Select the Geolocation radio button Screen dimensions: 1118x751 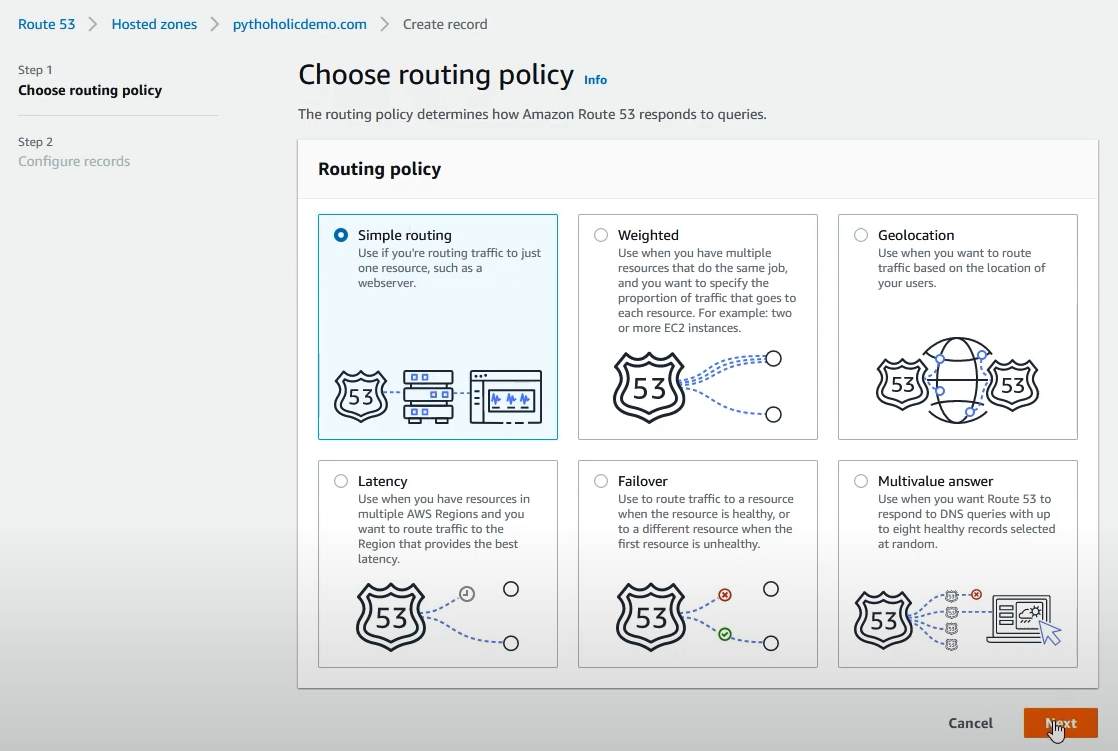click(x=861, y=235)
